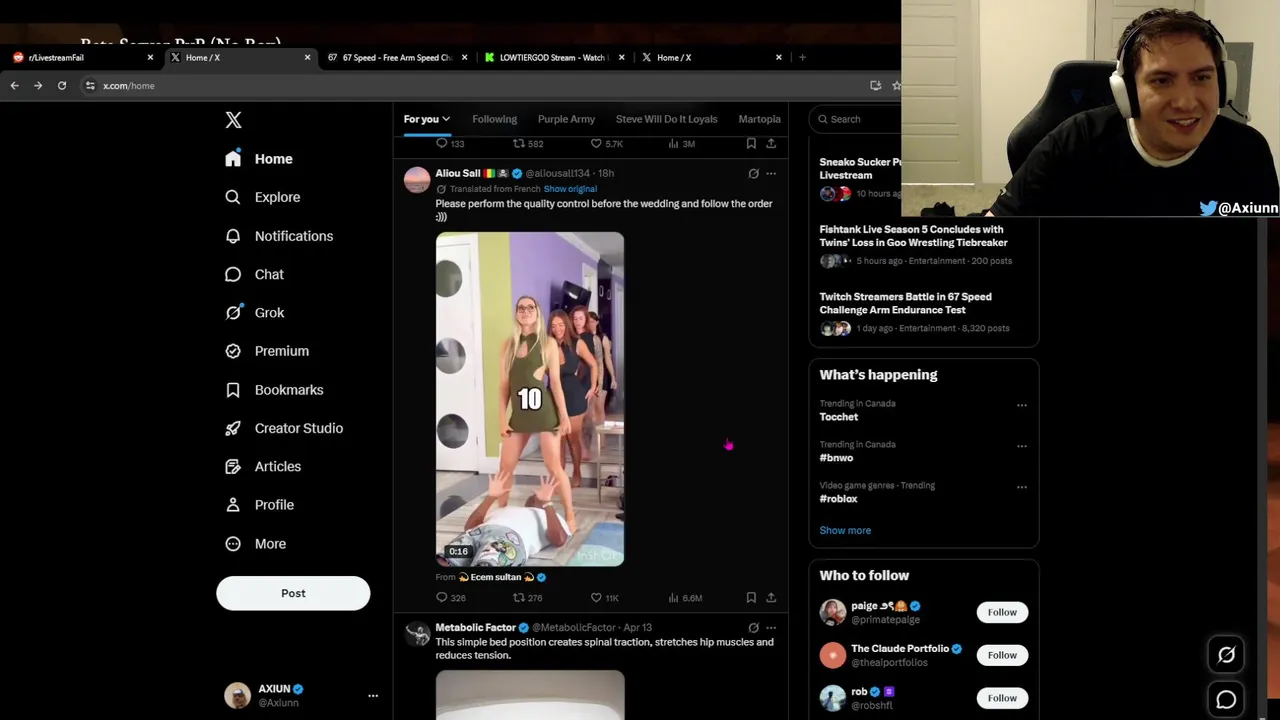The height and width of the screenshot is (720, 1280).
Task: Open Grok explain on Aliou Sall post
Action: pos(754,174)
